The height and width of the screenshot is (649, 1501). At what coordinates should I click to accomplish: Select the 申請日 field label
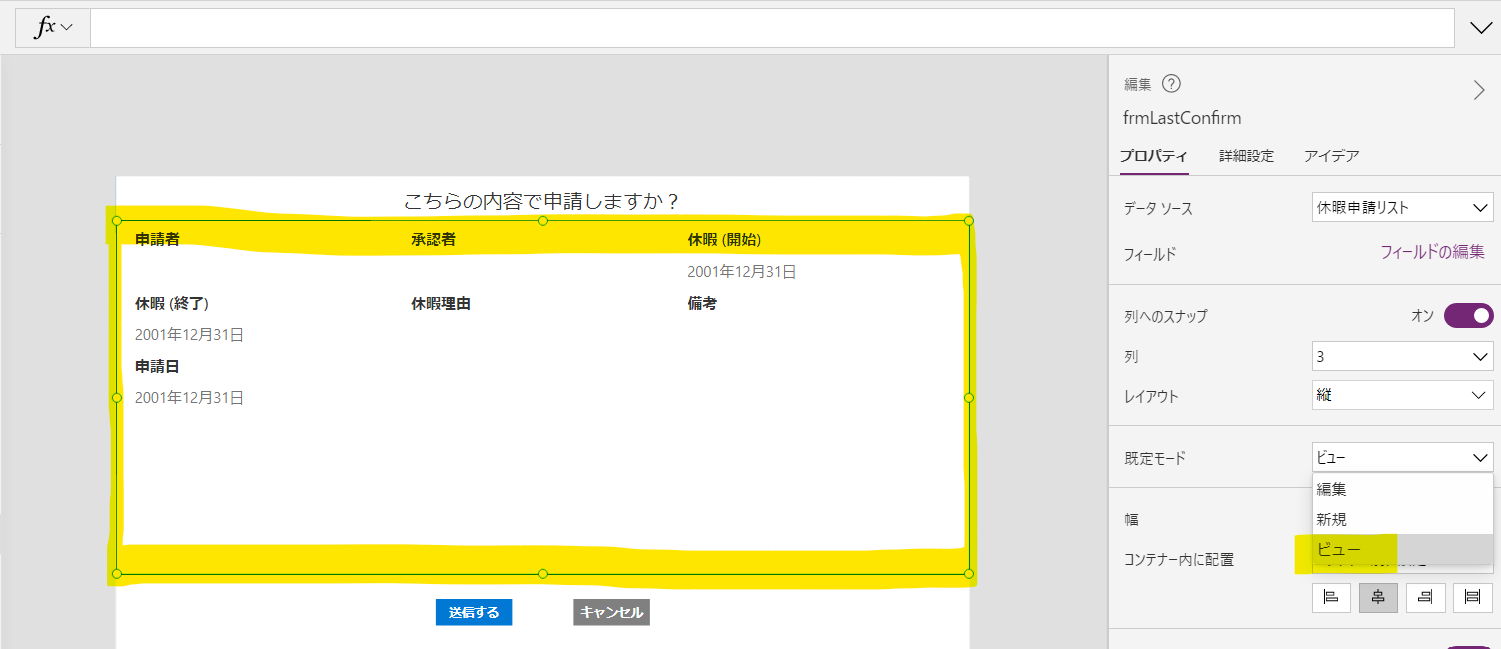click(x=157, y=366)
